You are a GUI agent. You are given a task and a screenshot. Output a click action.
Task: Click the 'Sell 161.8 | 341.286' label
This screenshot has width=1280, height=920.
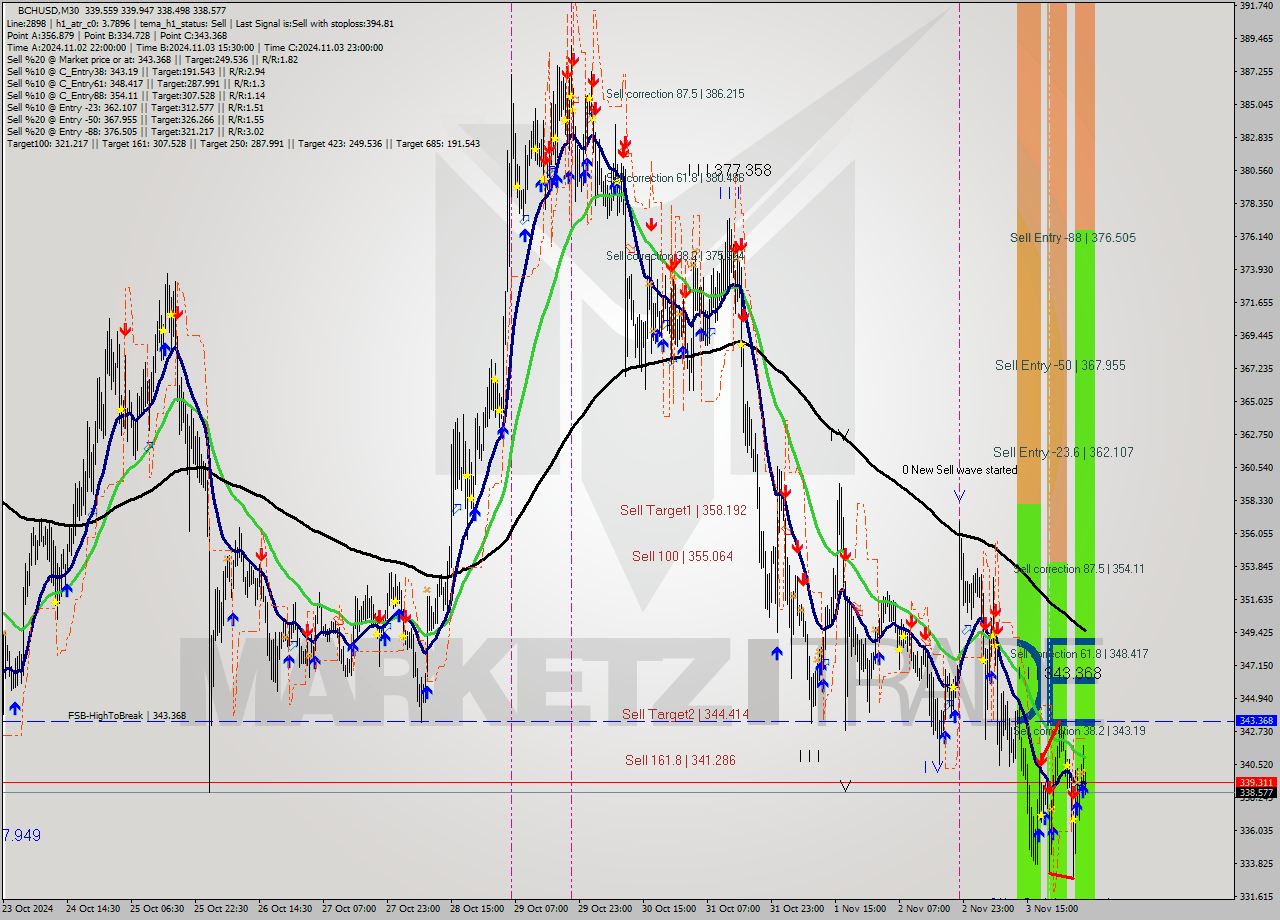tap(680, 760)
